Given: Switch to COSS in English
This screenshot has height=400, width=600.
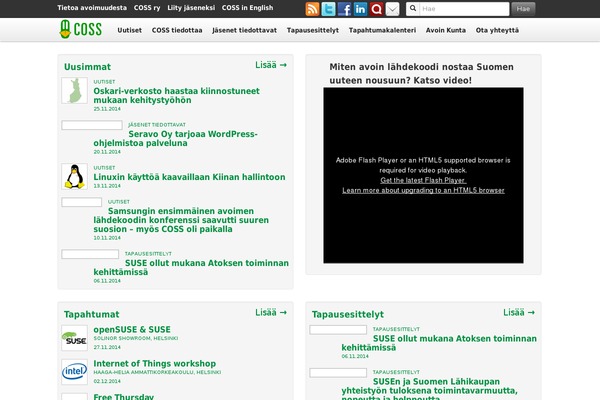Looking at the screenshot, I should point(248,8).
